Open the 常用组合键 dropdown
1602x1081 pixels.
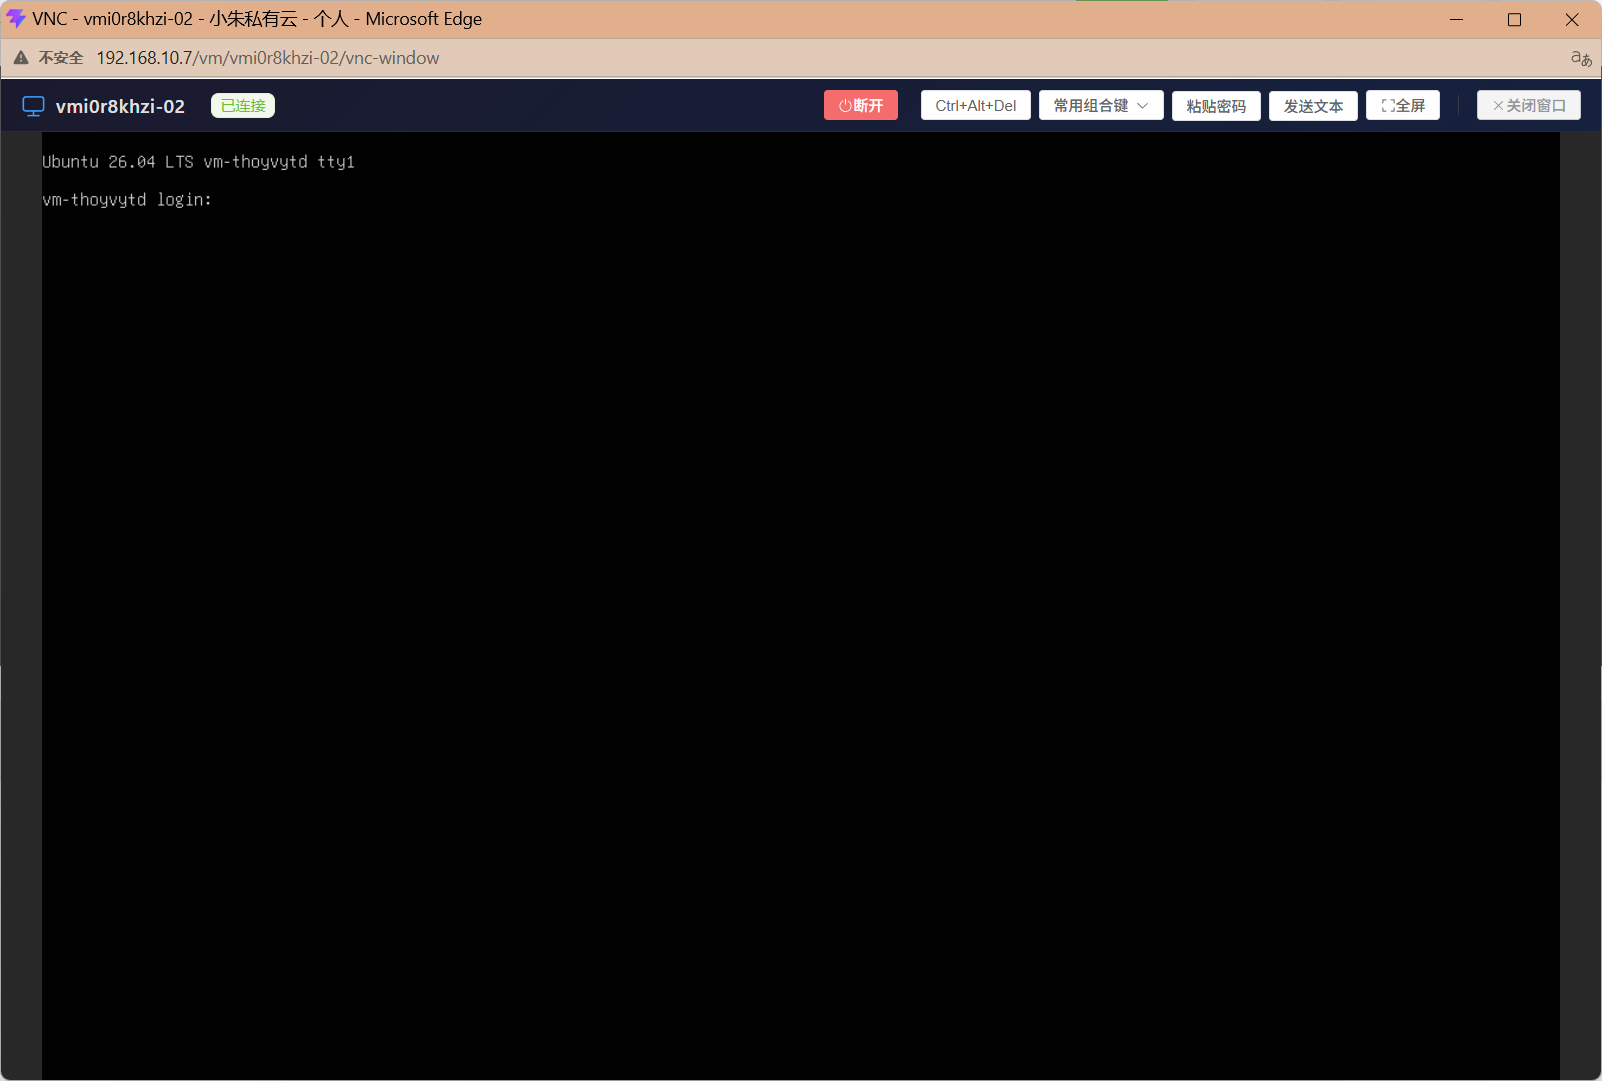point(1101,105)
